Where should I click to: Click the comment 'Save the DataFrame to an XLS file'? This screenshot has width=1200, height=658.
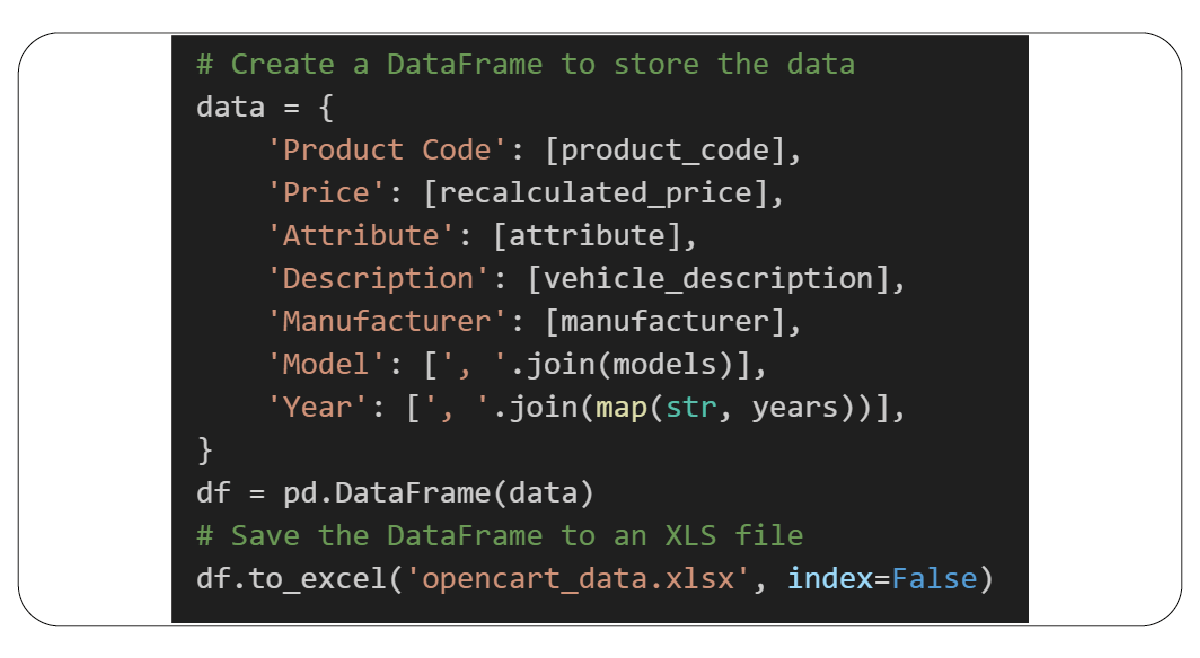click(x=500, y=536)
